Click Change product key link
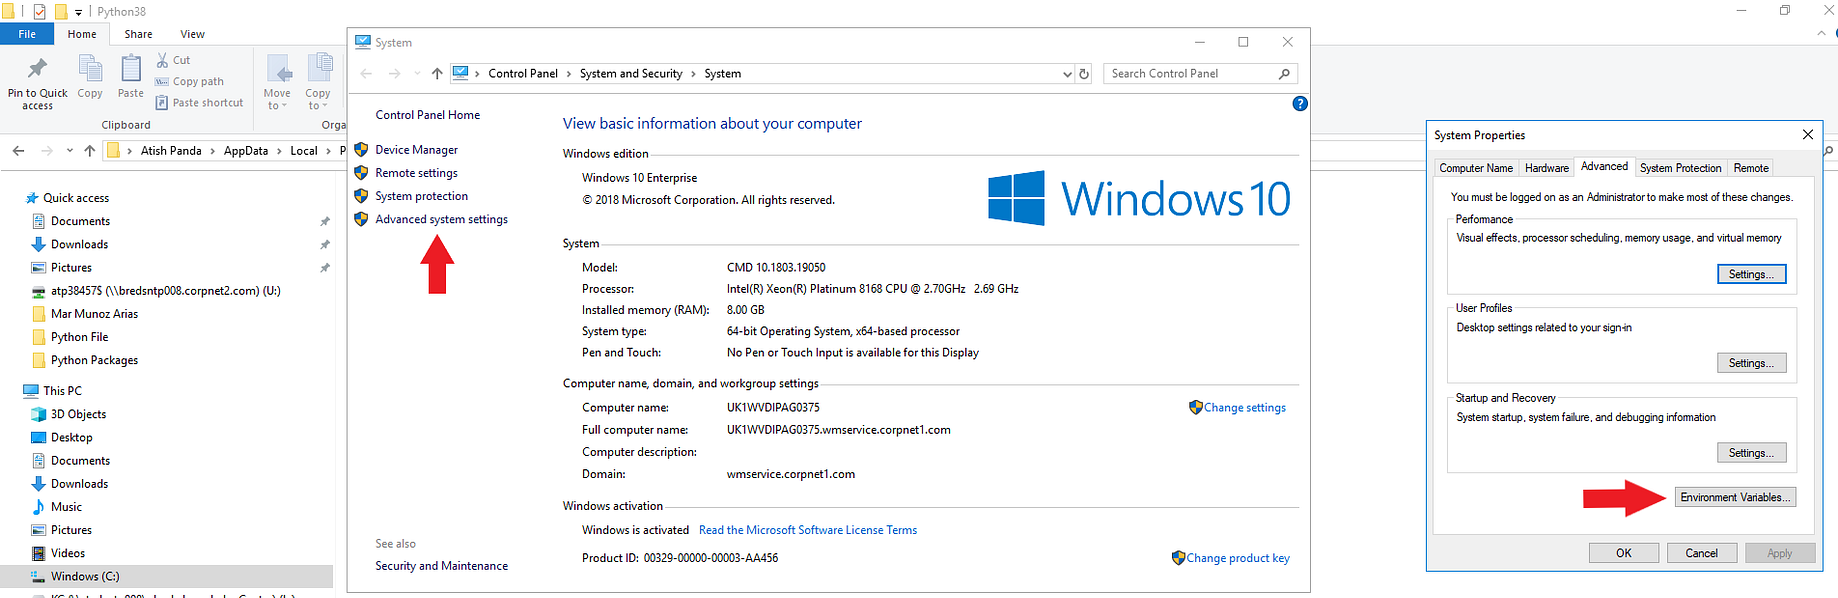Viewport: 1838px width, 598px height. point(1237,558)
